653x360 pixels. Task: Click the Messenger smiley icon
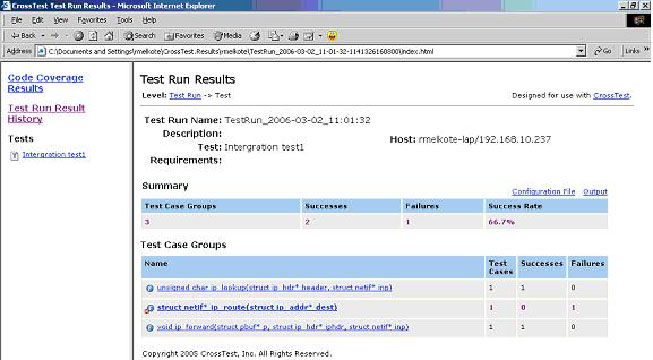pyautogui.click(x=332, y=36)
